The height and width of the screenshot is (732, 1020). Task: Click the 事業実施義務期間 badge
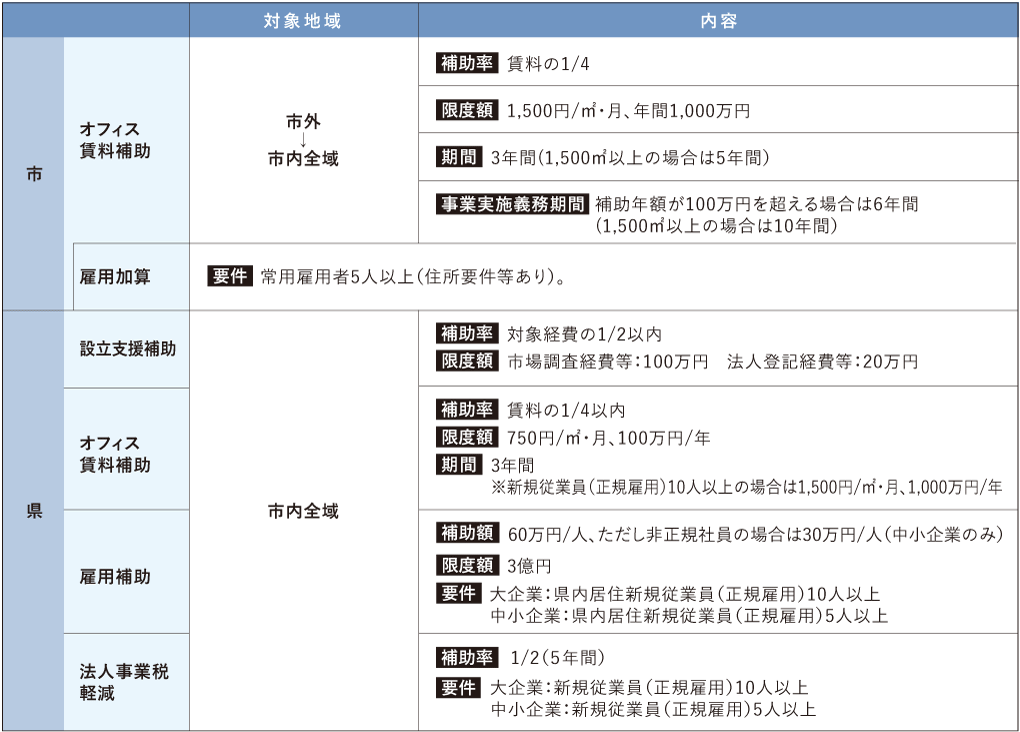click(x=513, y=204)
